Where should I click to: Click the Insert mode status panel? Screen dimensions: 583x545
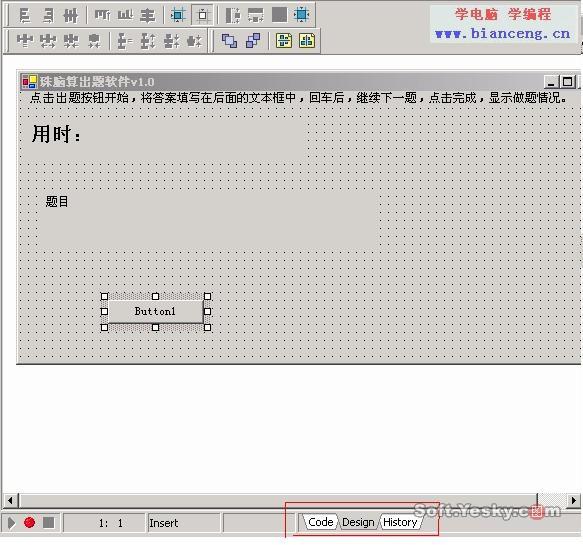tap(184, 523)
